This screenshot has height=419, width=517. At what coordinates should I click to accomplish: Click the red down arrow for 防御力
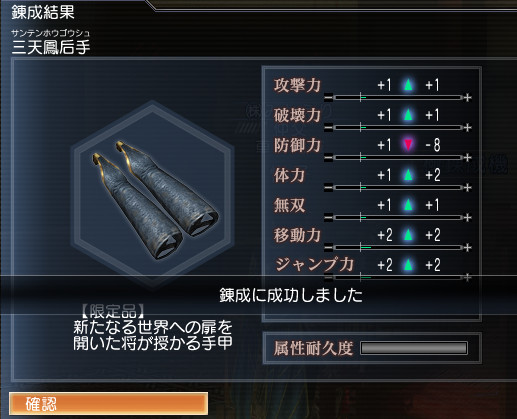[x=408, y=145]
